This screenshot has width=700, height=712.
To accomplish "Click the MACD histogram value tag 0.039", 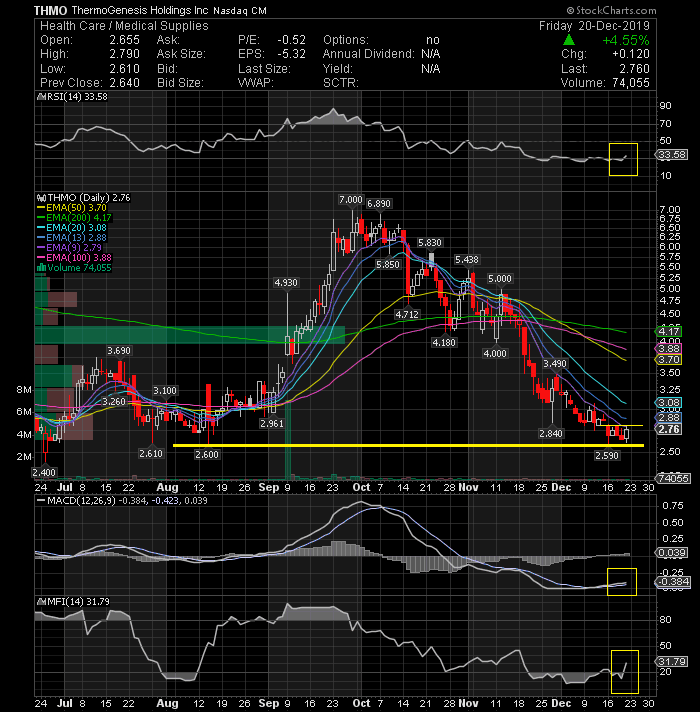I will point(672,553).
